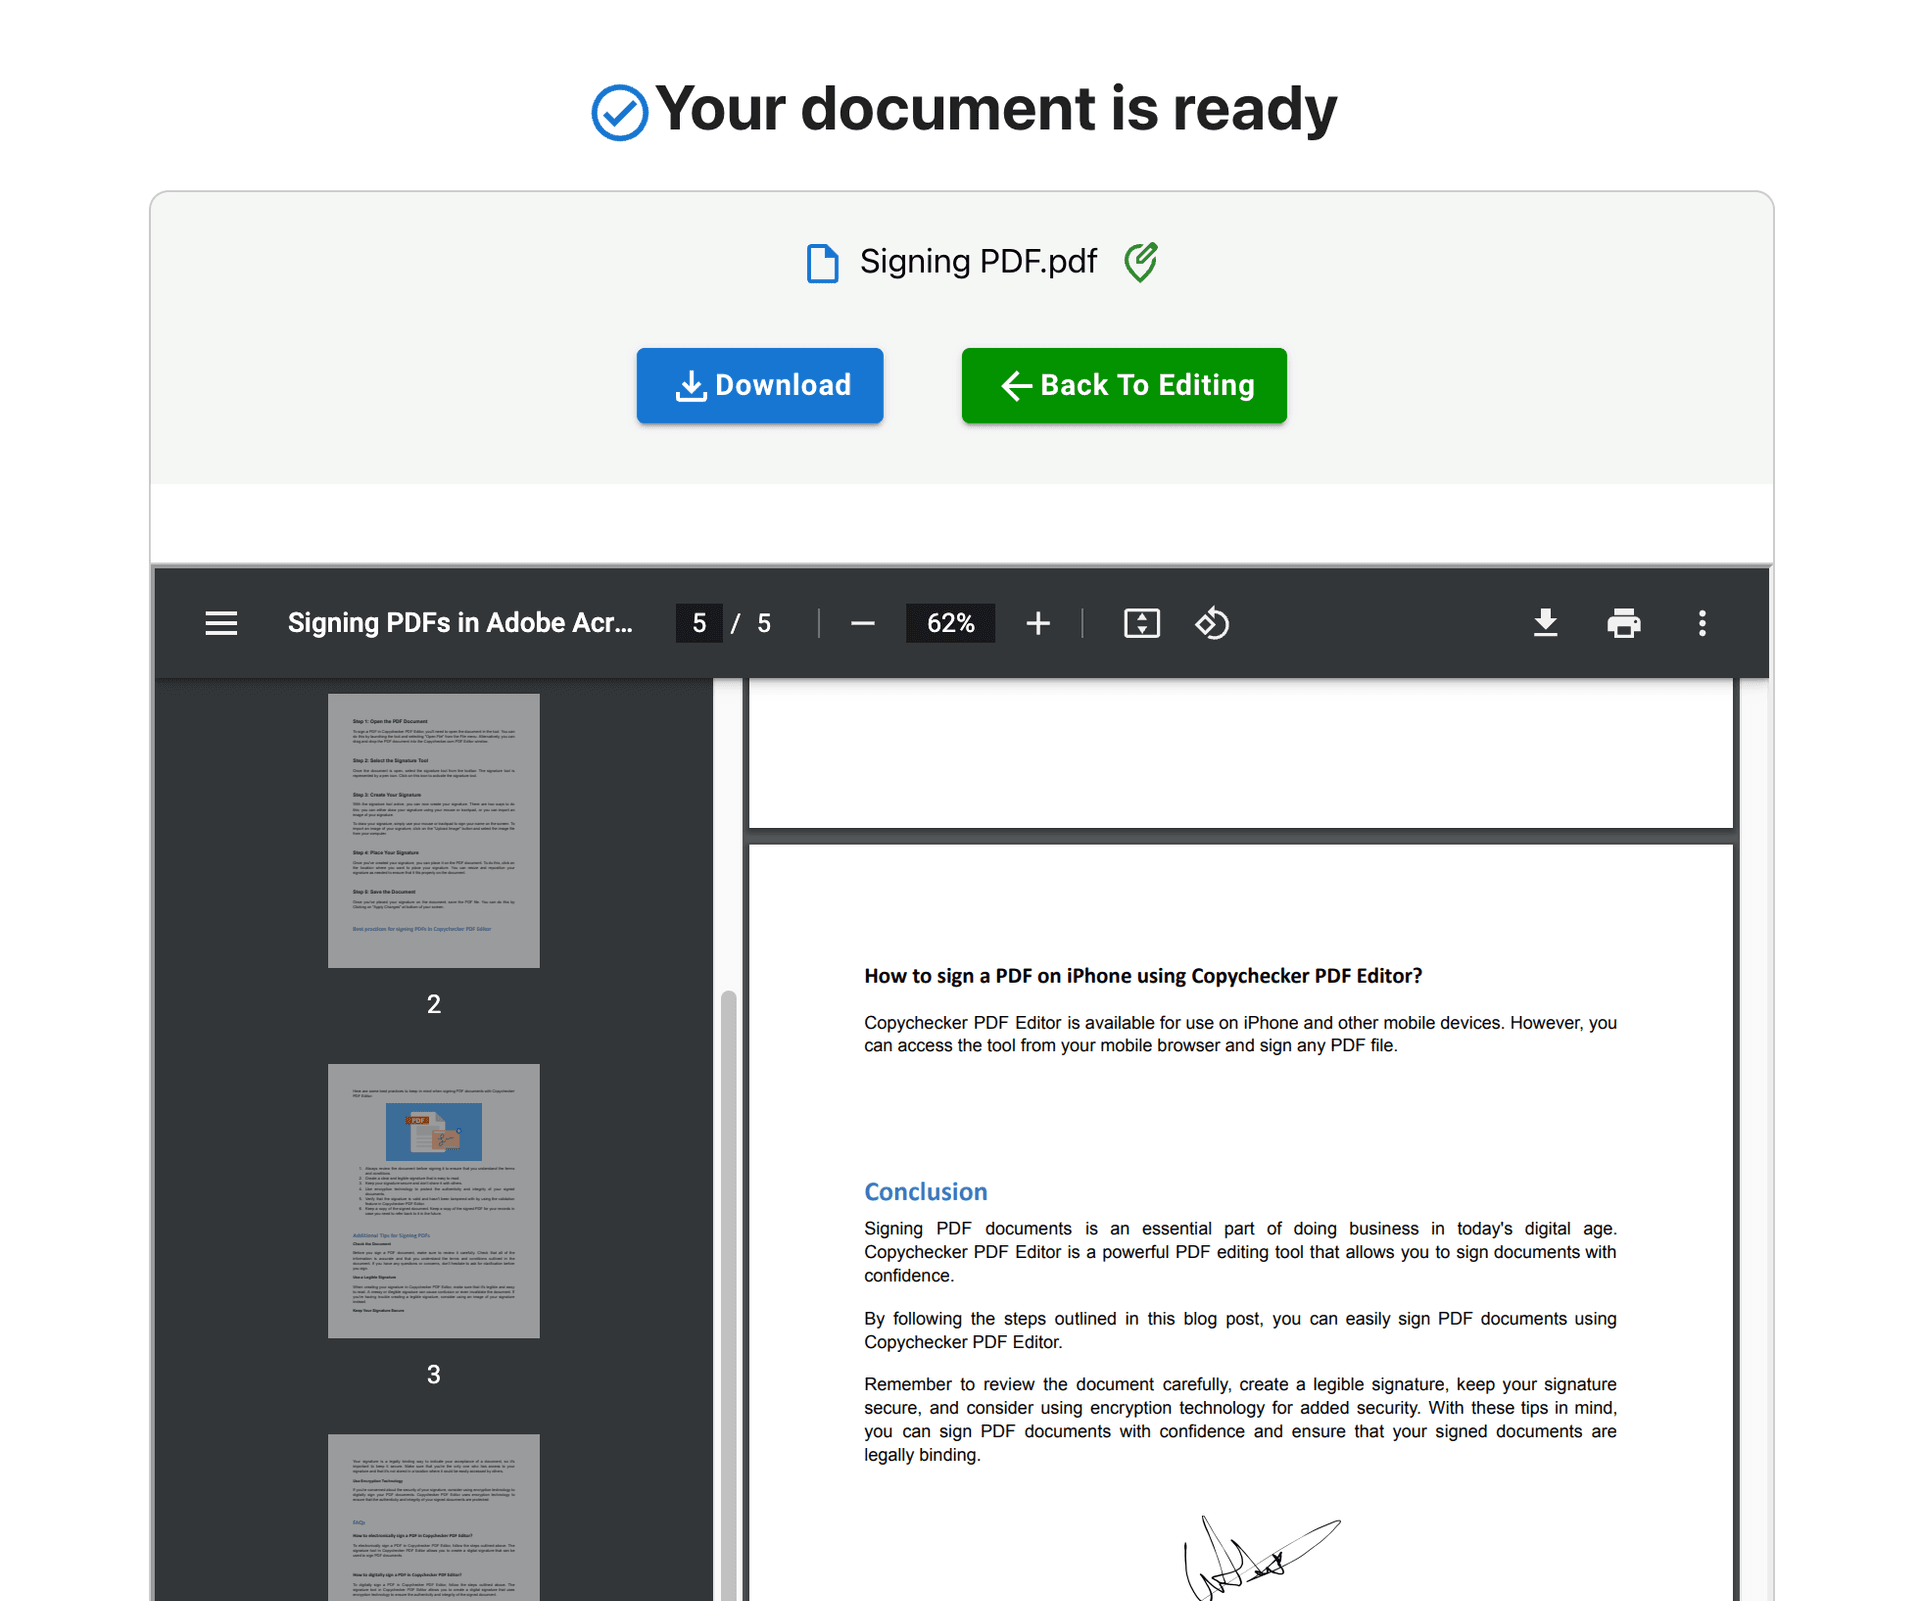Click the Download button
1920x1601 pixels.
(760, 385)
